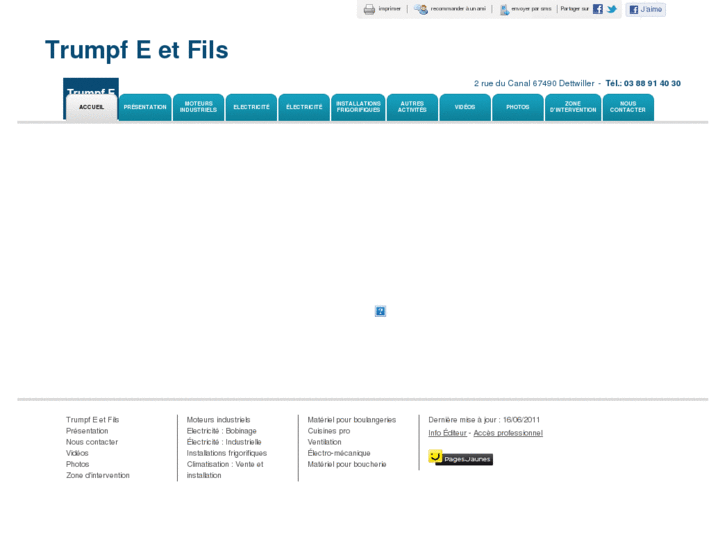
Task: Share the page via Twitter bird icon
Action: click(x=612, y=9)
